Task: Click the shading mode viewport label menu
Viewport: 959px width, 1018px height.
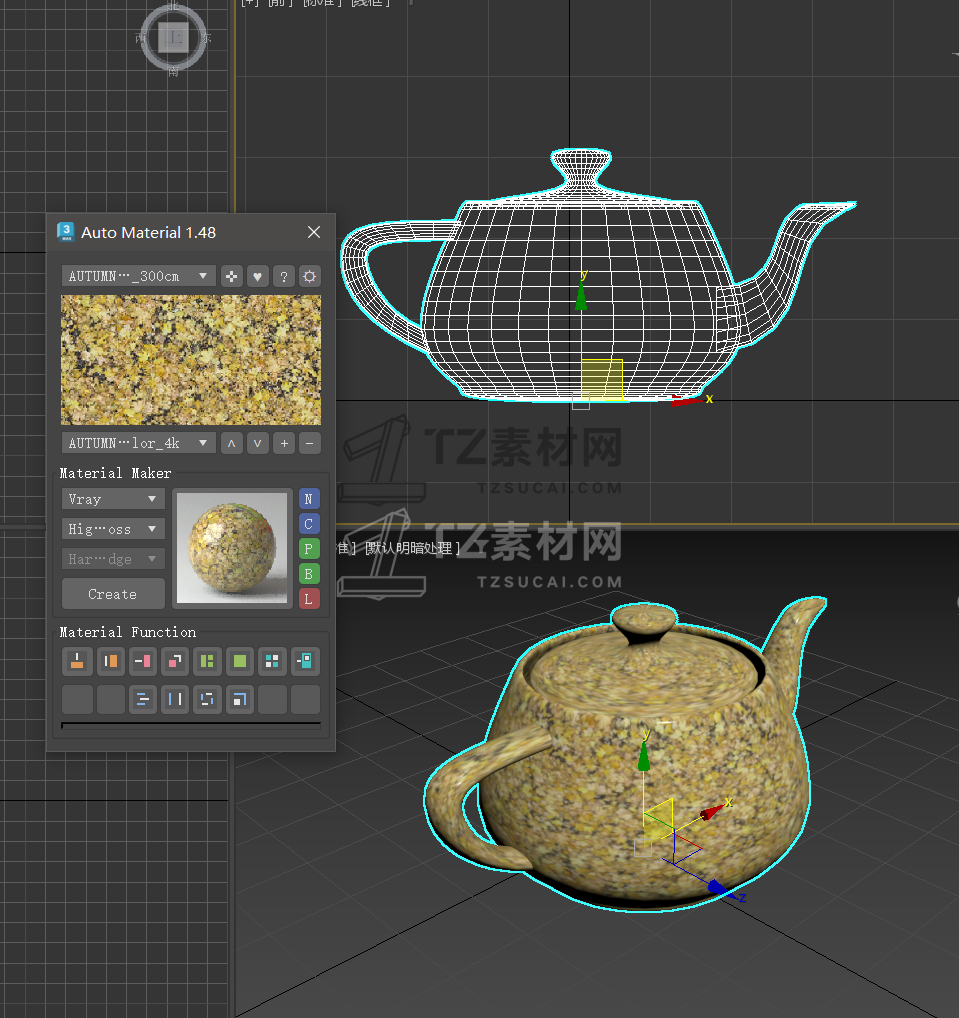Action: (x=412, y=548)
